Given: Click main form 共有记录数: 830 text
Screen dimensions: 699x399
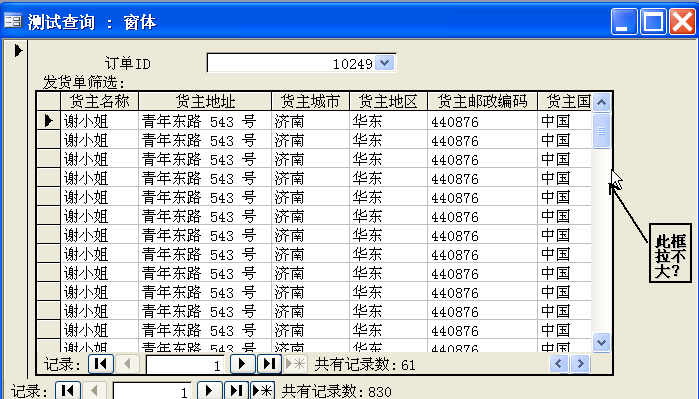Looking at the screenshot, I should 337,391.
